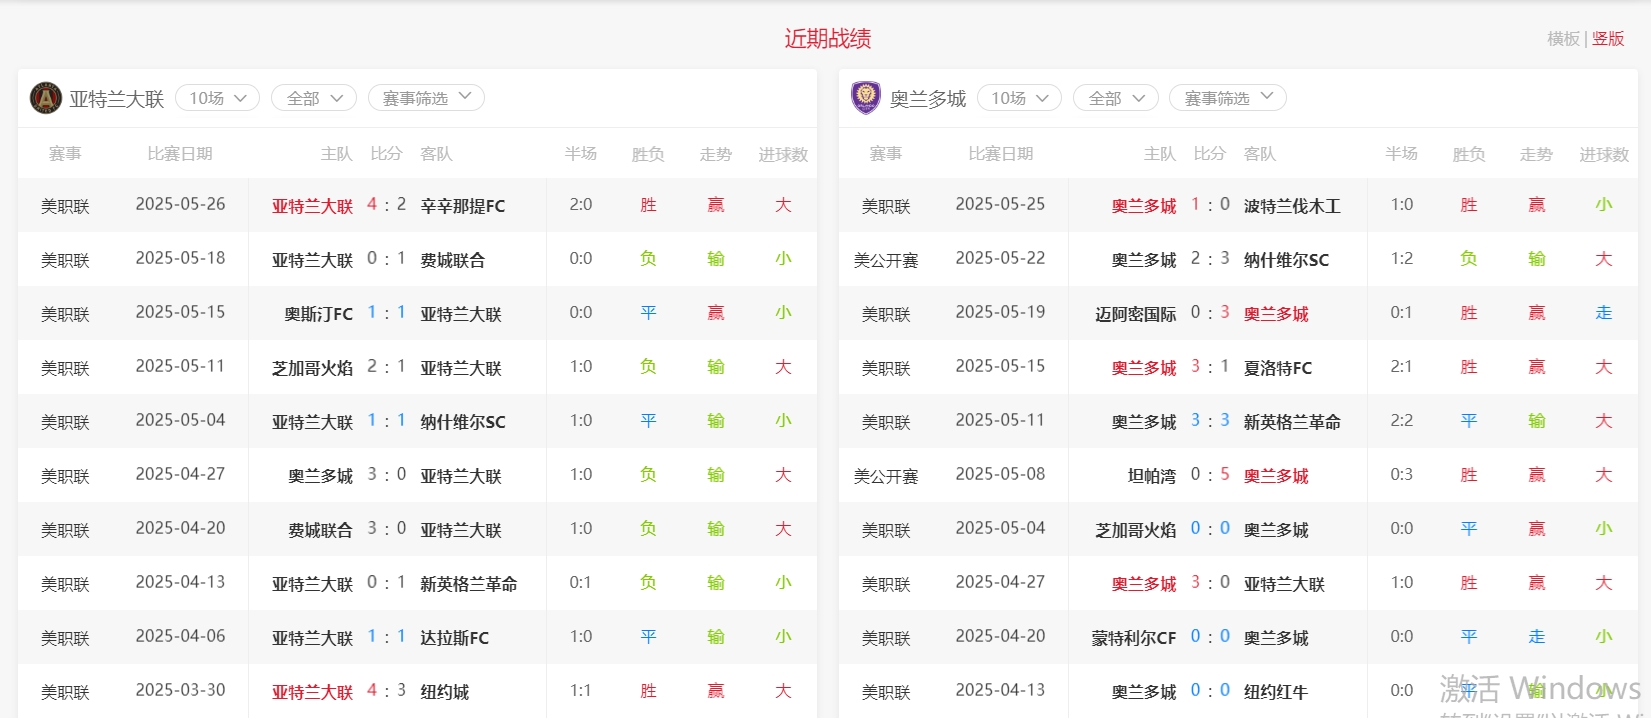The height and width of the screenshot is (718, 1651).
Task: Open the 0:5 score against 坦帕湾
Action: 1210,475
